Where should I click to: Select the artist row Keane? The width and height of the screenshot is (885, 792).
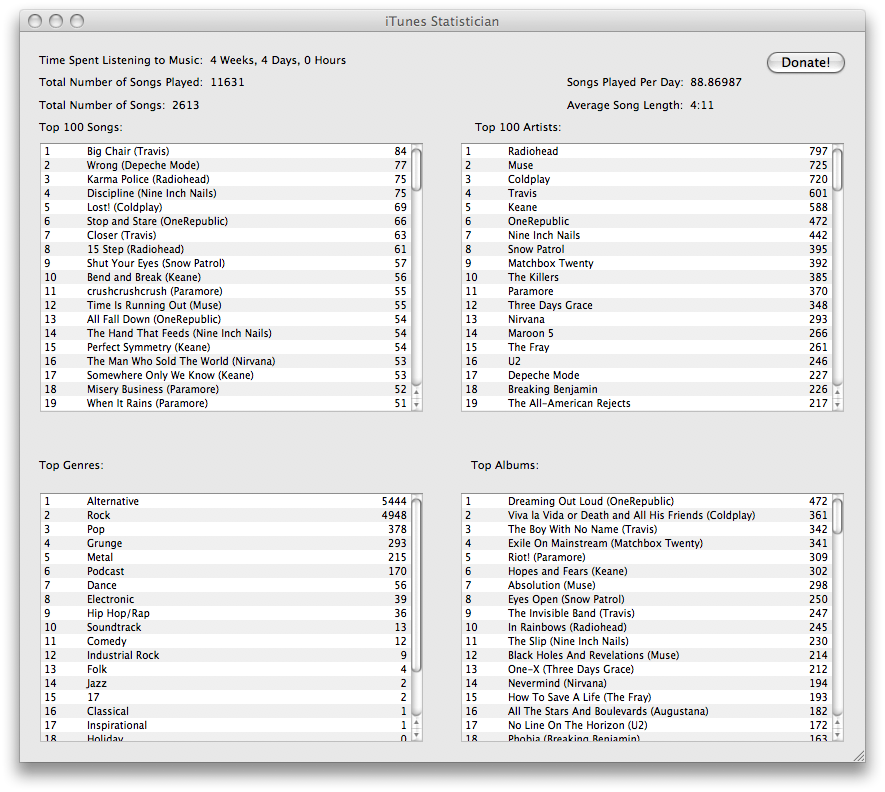[x=647, y=207]
